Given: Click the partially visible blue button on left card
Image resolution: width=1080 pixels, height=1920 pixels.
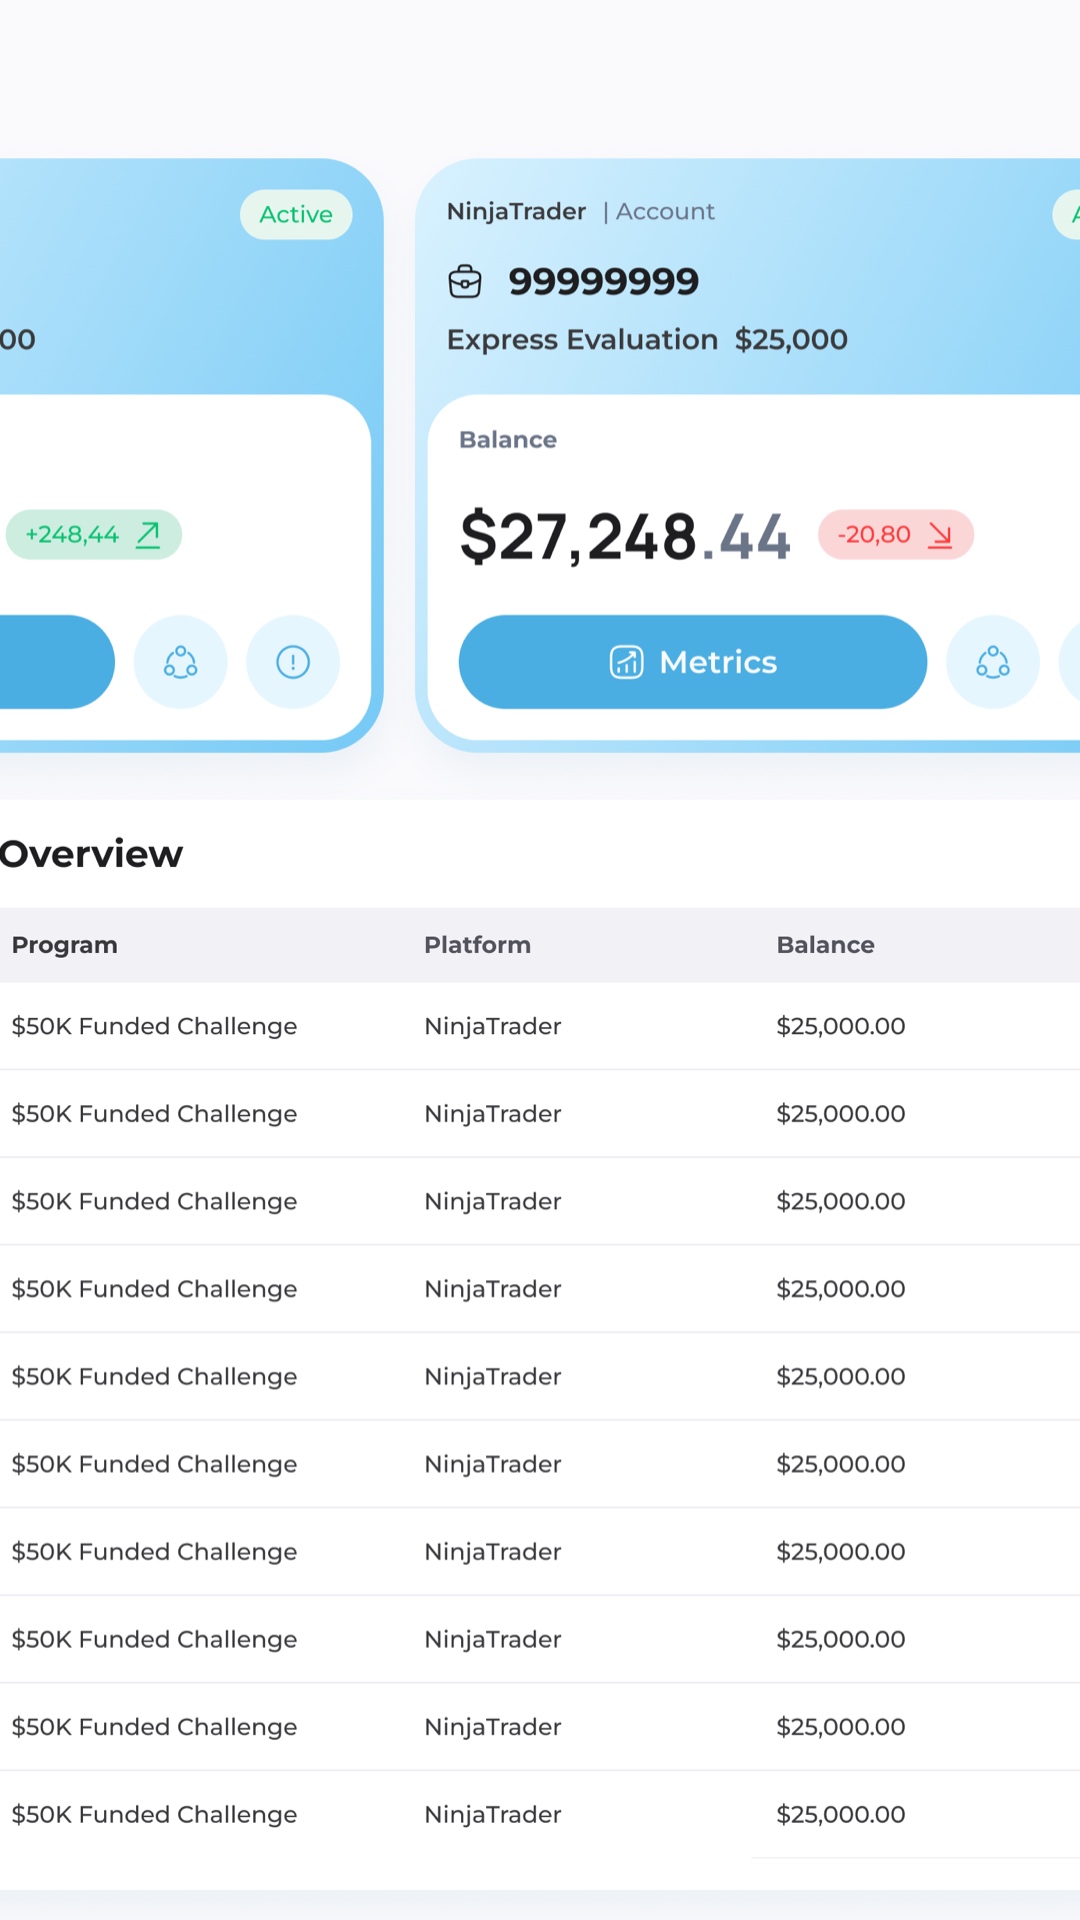Looking at the screenshot, I should click(56, 662).
